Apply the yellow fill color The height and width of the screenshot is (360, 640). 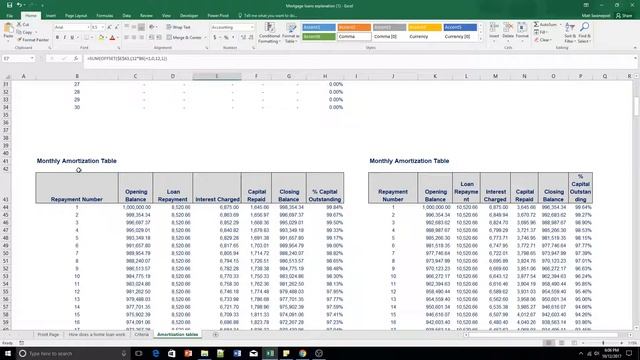tap(101, 38)
